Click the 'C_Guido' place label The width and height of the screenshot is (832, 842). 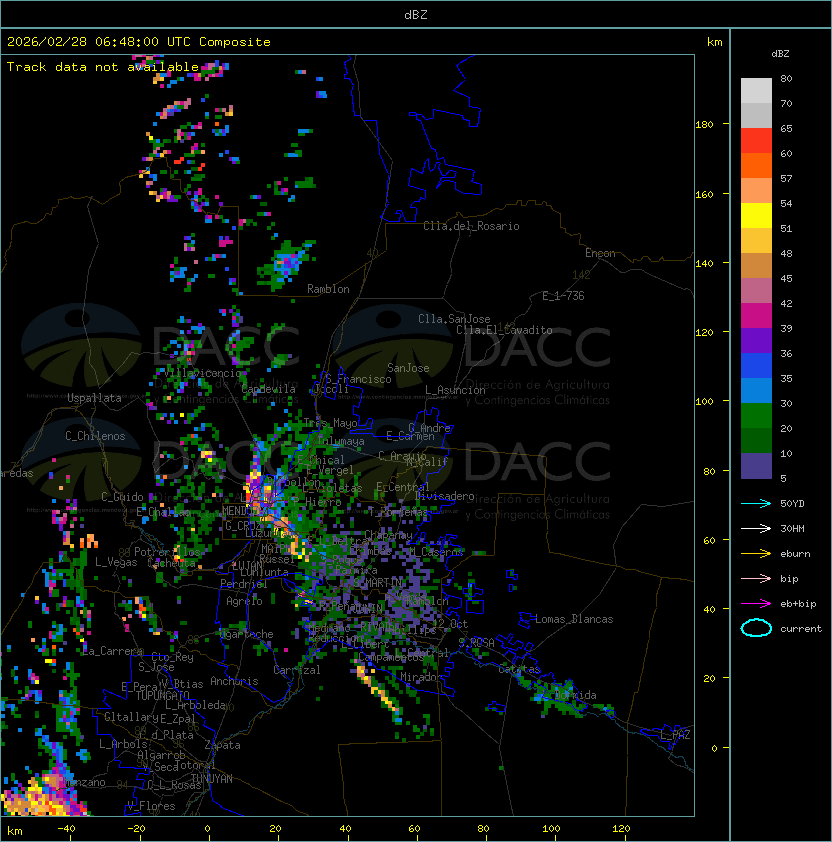tap(122, 497)
